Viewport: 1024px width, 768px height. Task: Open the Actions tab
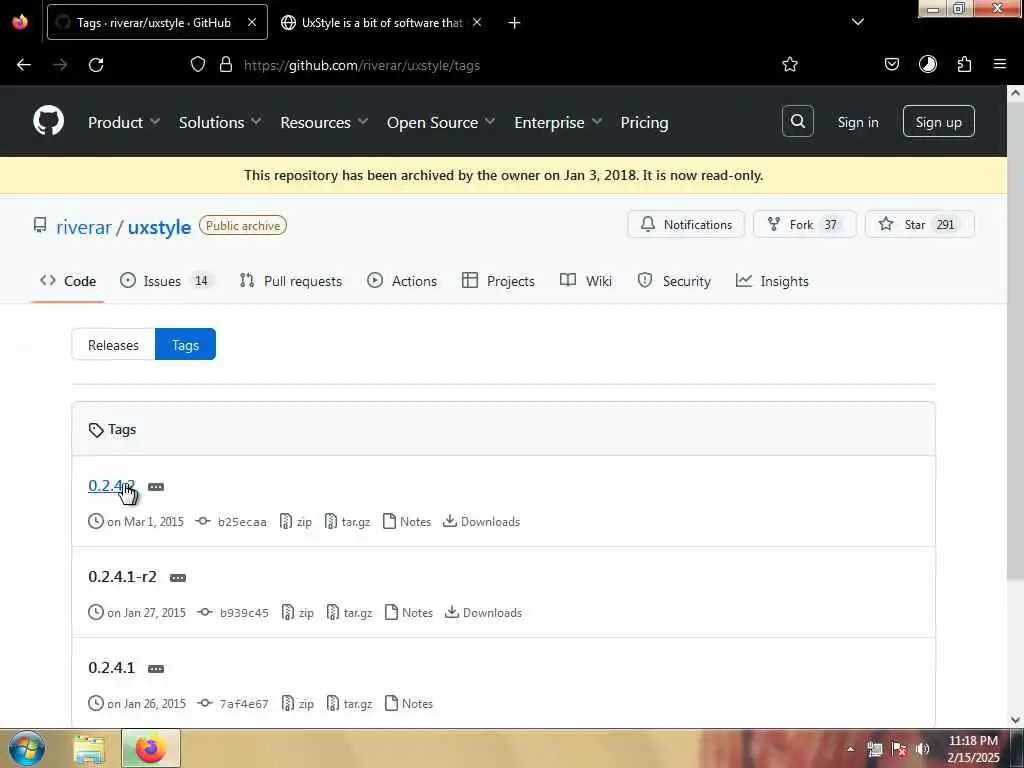point(402,281)
